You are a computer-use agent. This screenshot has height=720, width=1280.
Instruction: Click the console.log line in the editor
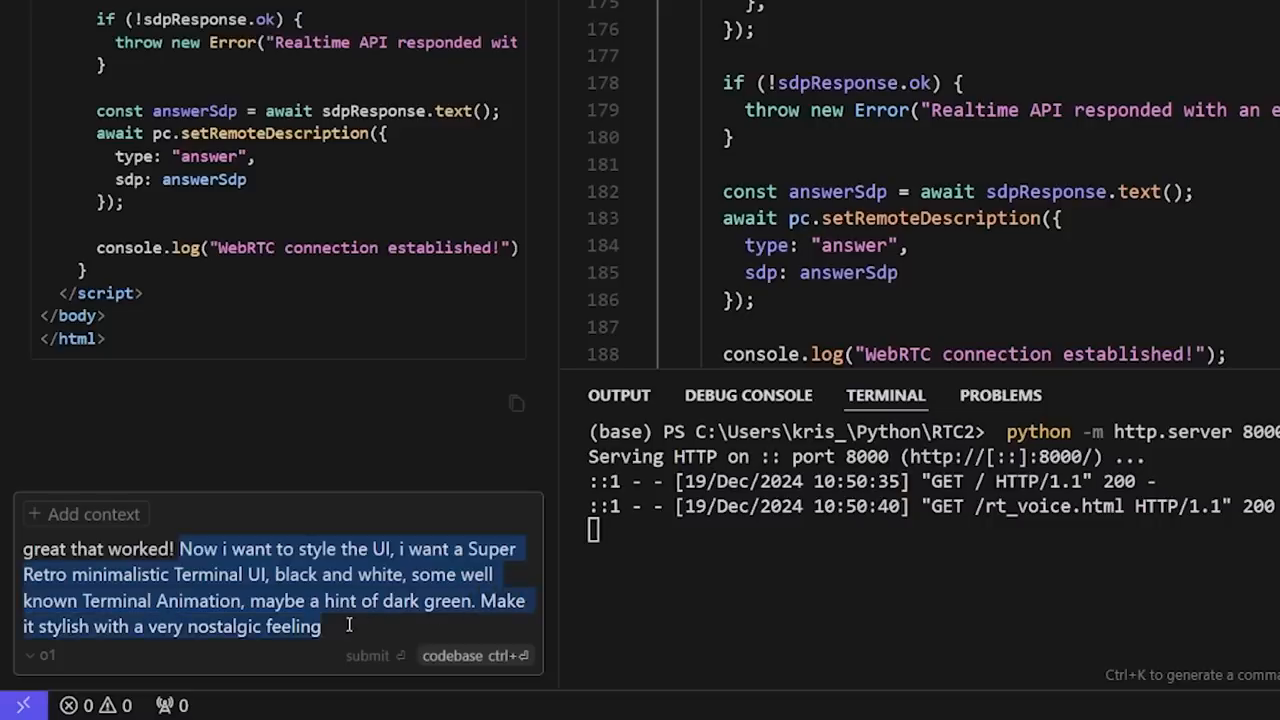click(974, 354)
